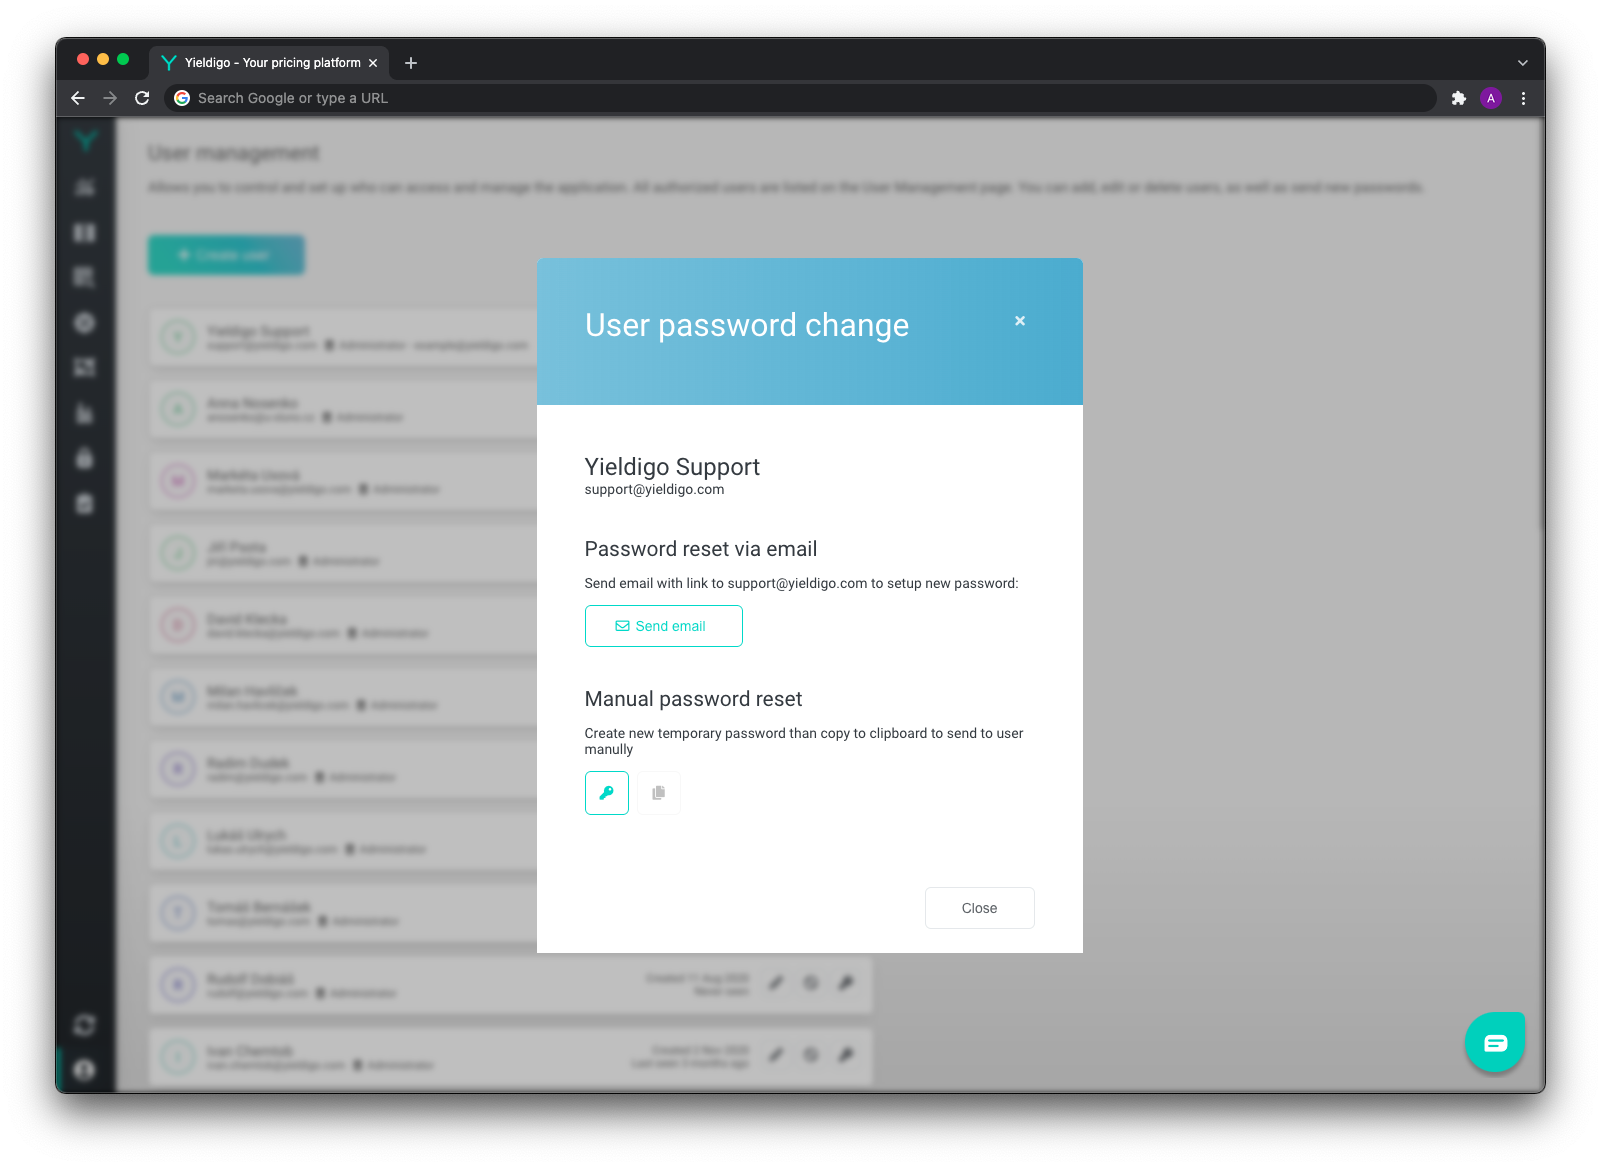Click the Close button in dialog footer

pos(979,908)
